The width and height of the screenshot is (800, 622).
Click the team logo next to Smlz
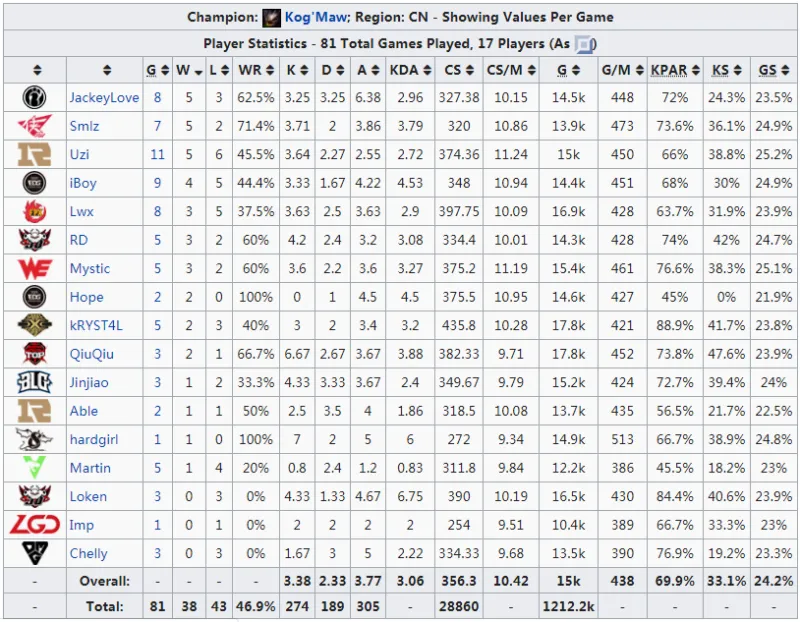click(34, 126)
